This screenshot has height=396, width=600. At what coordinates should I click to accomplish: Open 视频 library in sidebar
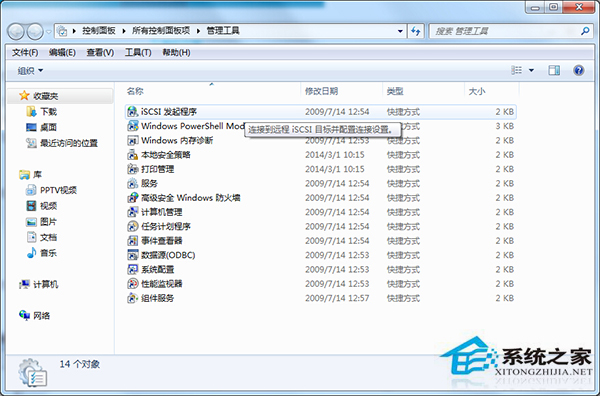(x=49, y=206)
